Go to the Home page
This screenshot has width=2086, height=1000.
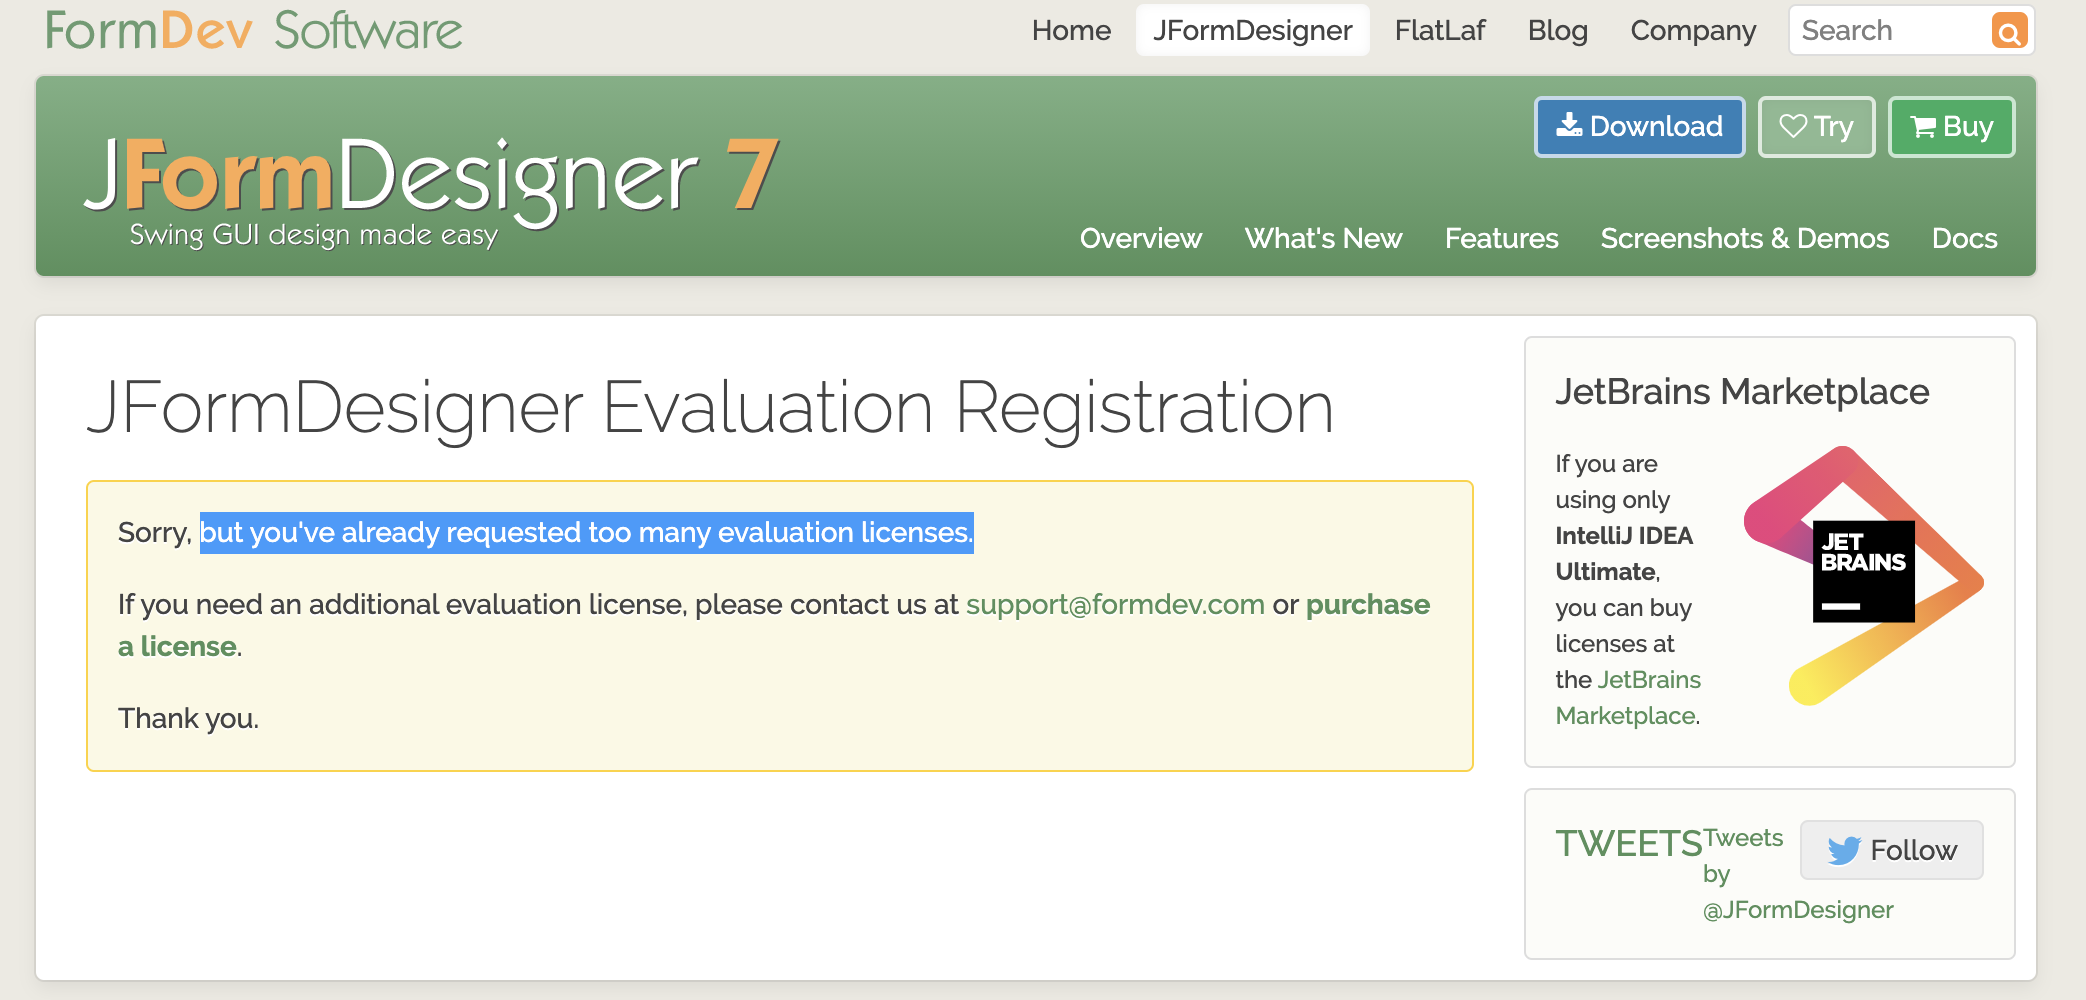click(x=1071, y=30)
